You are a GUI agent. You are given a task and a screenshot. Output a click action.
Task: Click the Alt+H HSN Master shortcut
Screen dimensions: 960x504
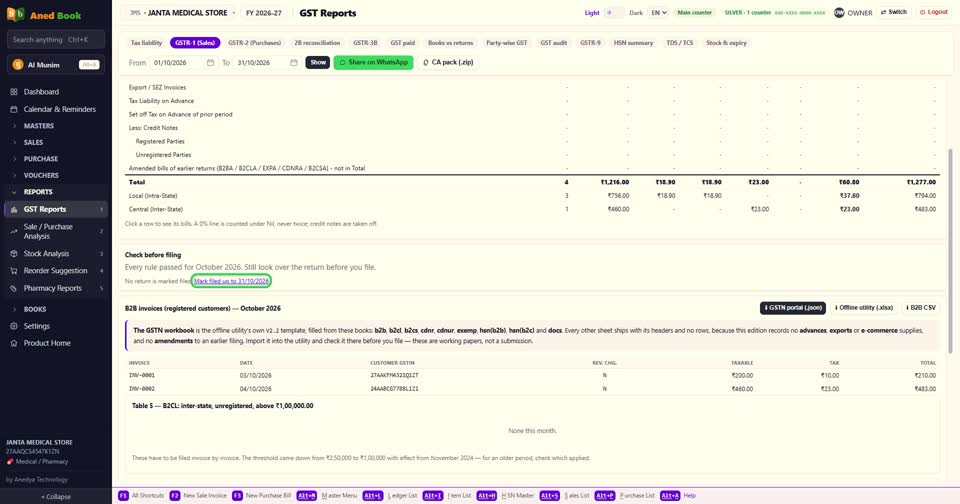pyautogui.click(x=505, y=496)
